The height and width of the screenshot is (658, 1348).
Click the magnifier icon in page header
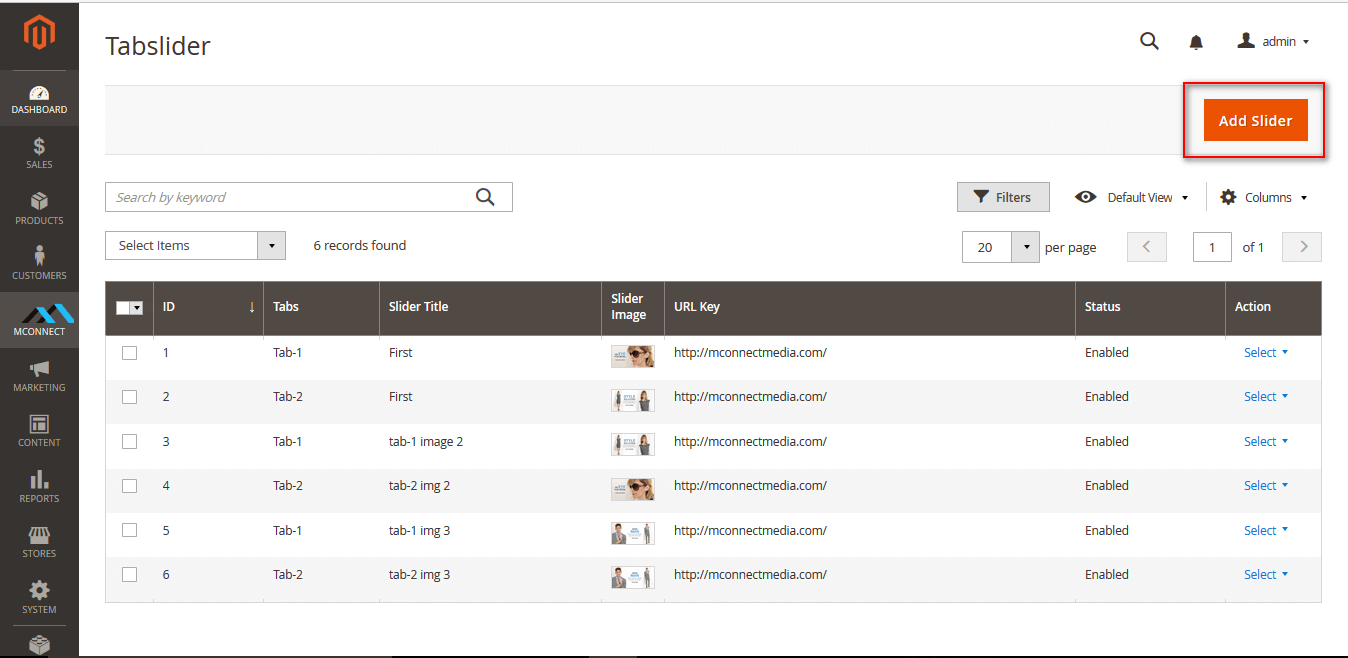[1149, 41]
